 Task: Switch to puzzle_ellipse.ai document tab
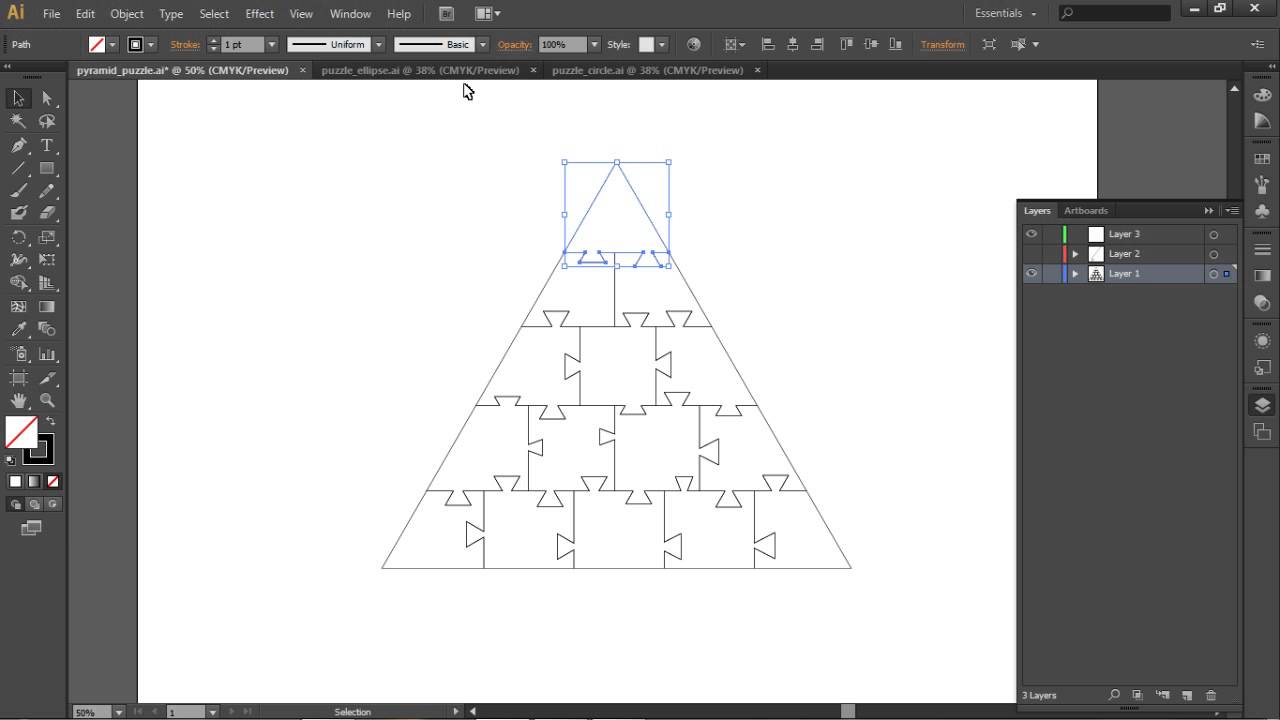pyautogui.click(x=420, y=70)
